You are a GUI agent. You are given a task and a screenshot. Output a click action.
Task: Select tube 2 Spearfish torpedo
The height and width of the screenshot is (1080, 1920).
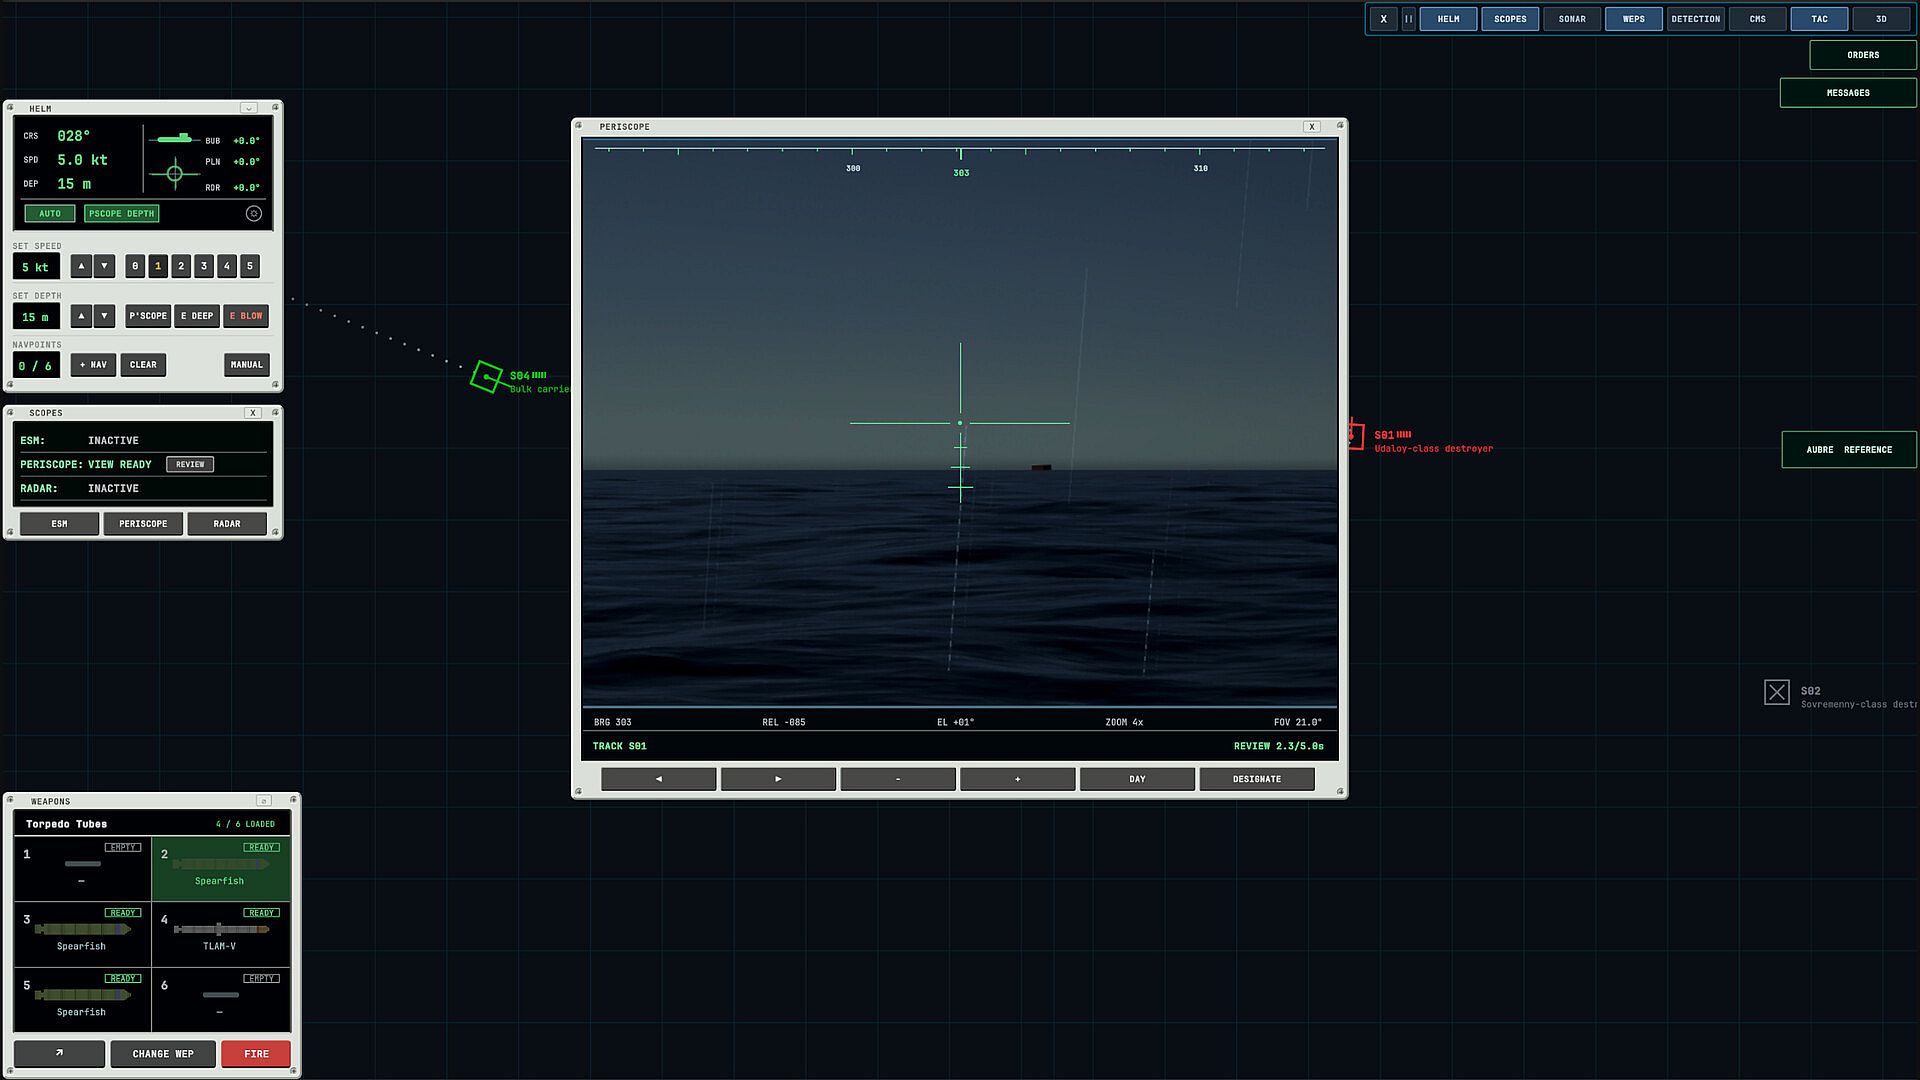click(221, 868)
